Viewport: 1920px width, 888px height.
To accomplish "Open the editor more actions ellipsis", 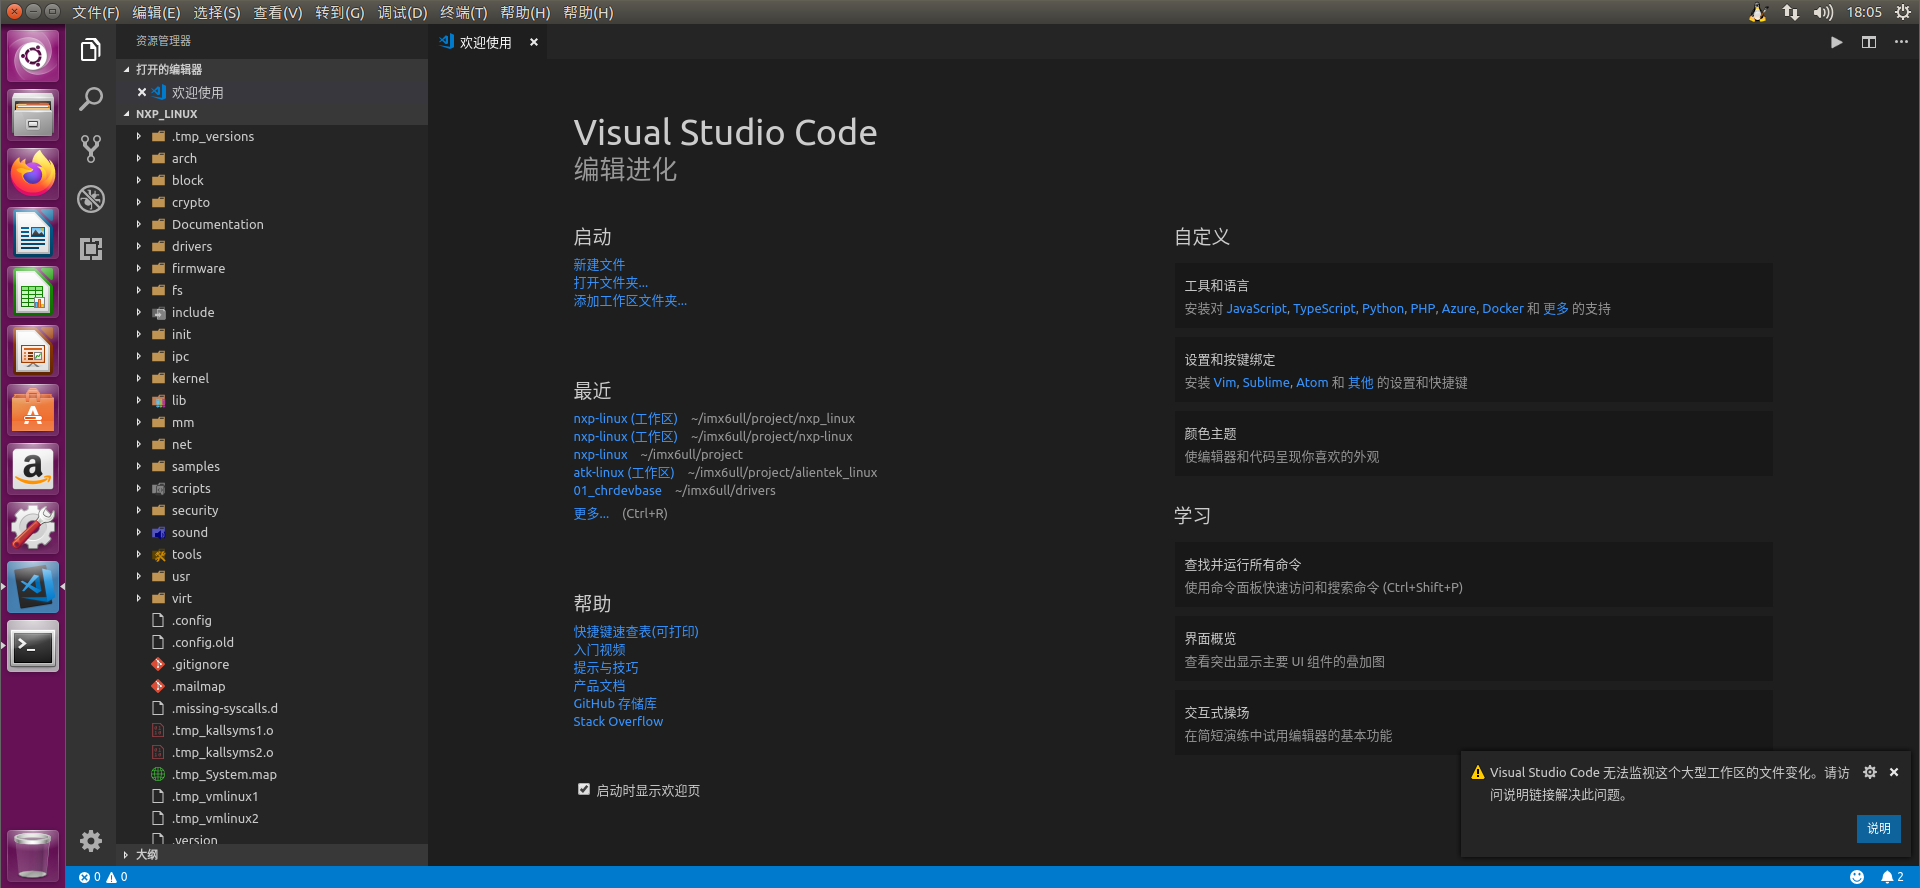I will (x=1901, y=42).
